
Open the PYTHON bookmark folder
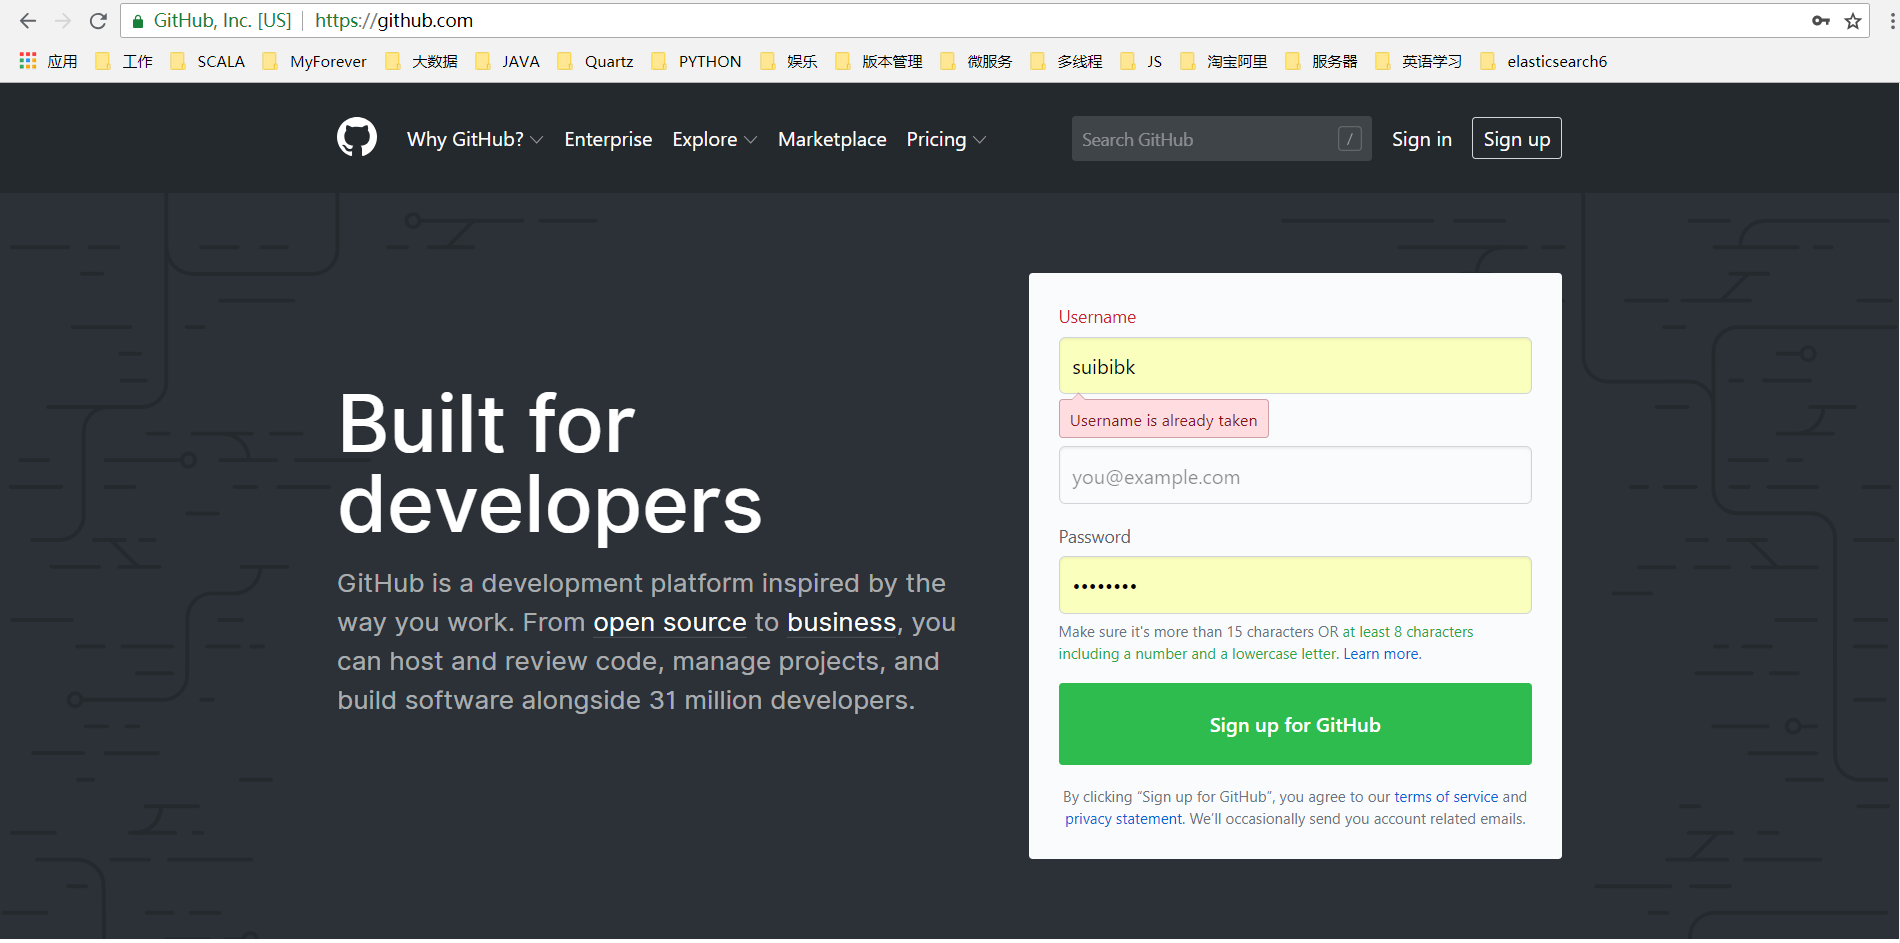tap(696, 61)
